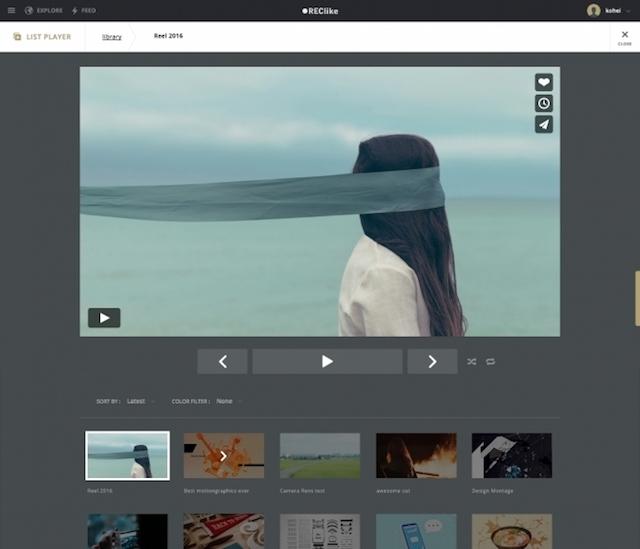
Task: Click the REClike logo
Action: tap(320, 11)
